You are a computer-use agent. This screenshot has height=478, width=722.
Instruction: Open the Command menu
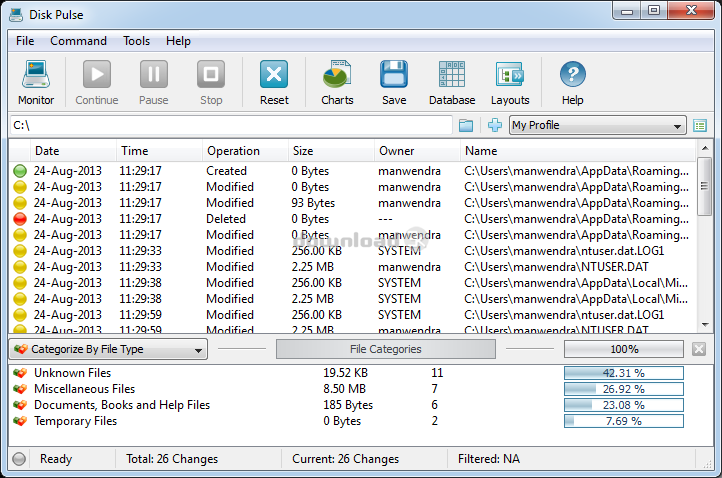coord(78,41)
